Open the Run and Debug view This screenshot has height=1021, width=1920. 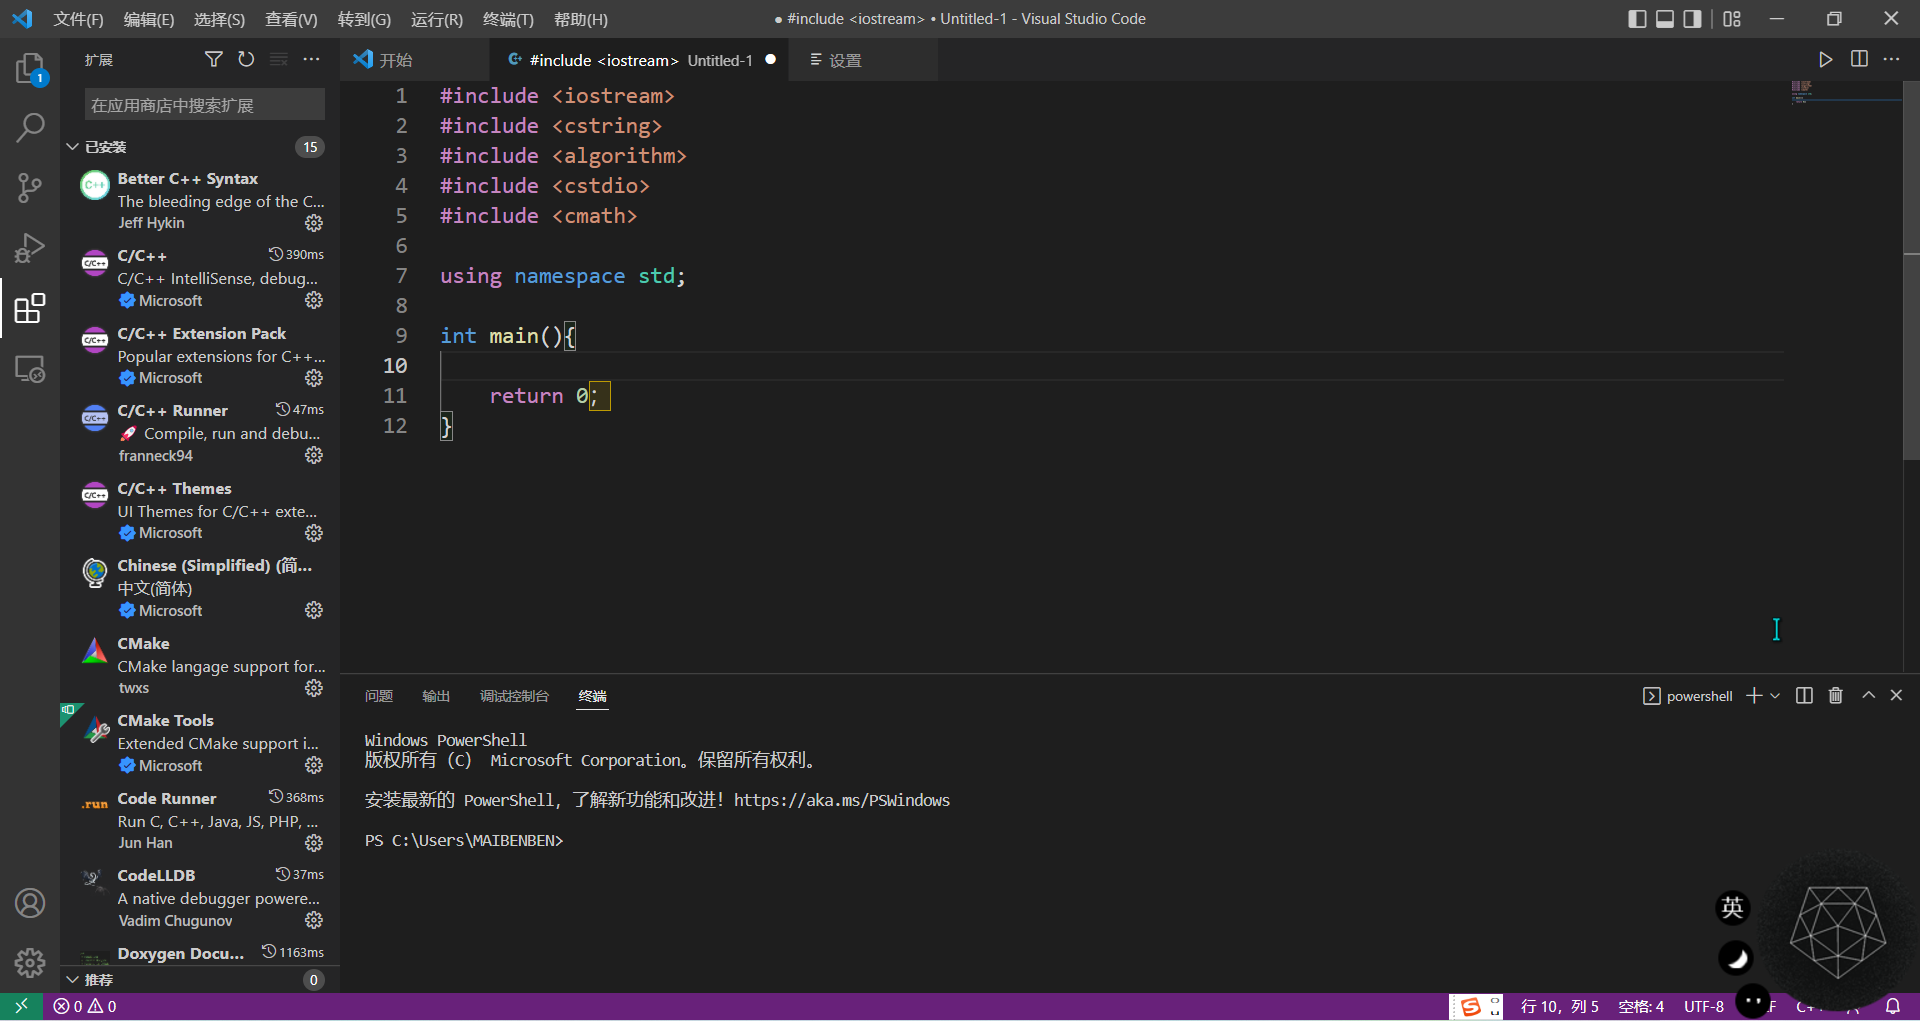click(x=30, y=247)
